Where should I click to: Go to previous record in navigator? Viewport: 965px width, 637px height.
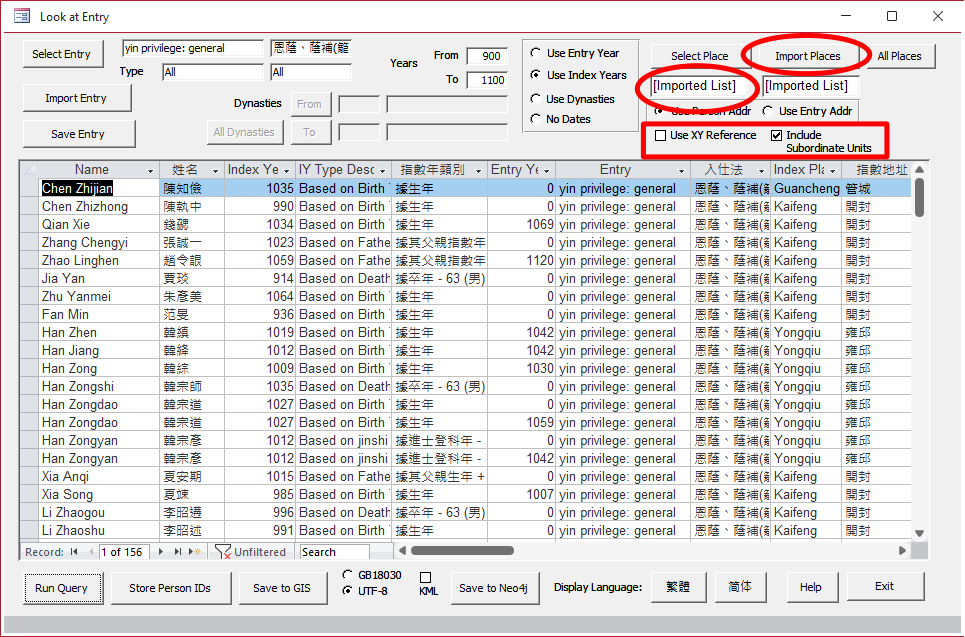pos(91,552)
